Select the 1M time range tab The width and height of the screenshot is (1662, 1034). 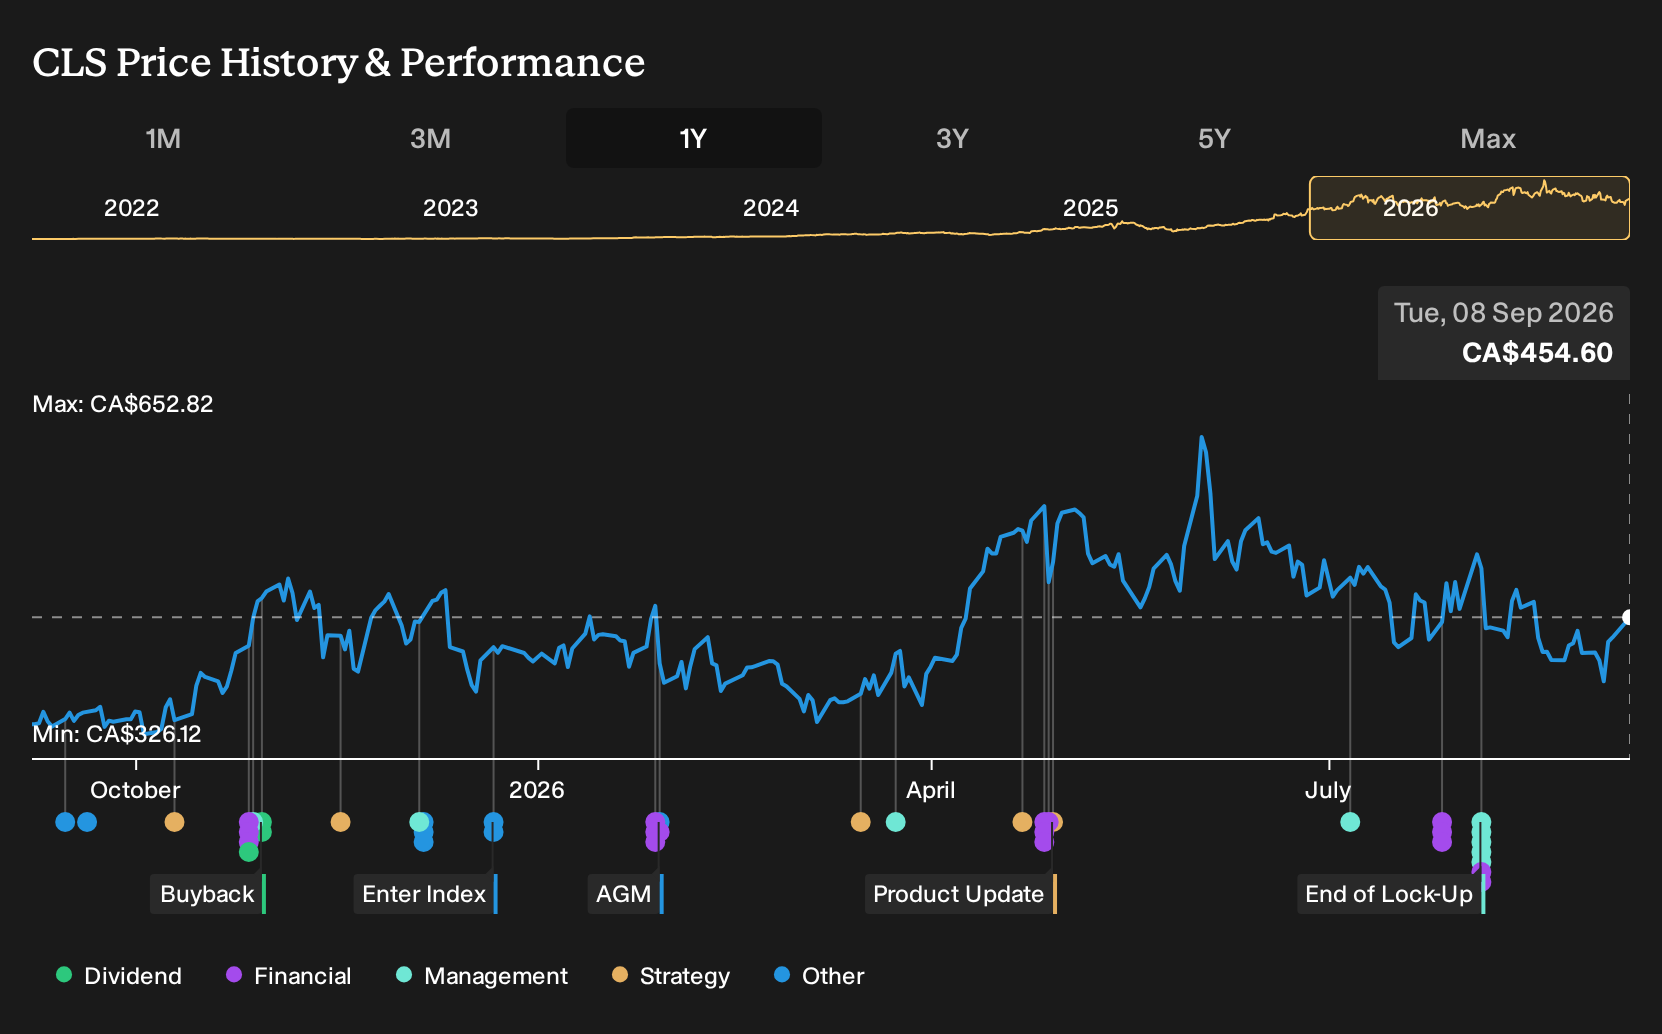click(163, 138)
